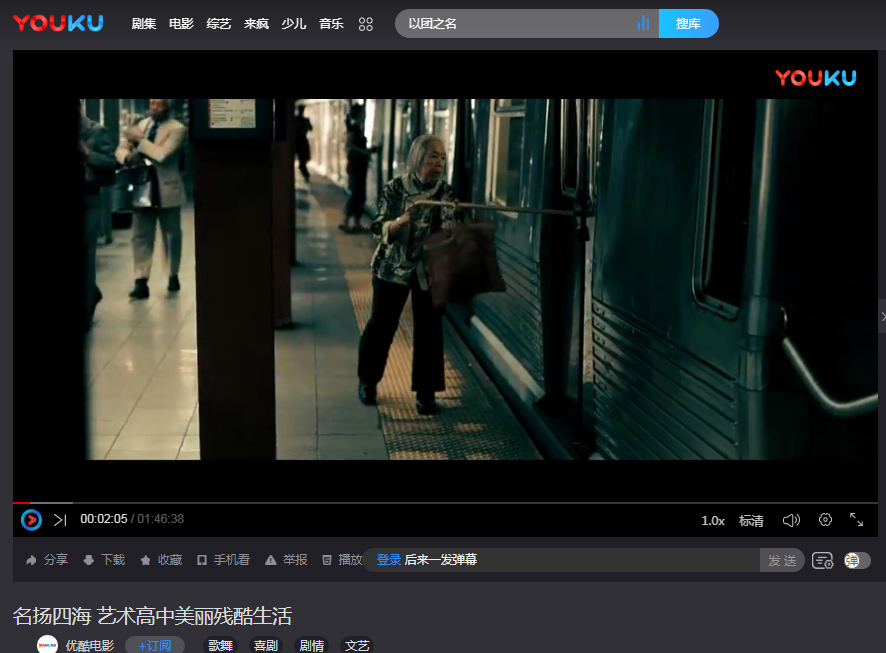Screen dimensions: 886x653
Task: Open the 1.0x playback speed menu
Action: point(713,521)
